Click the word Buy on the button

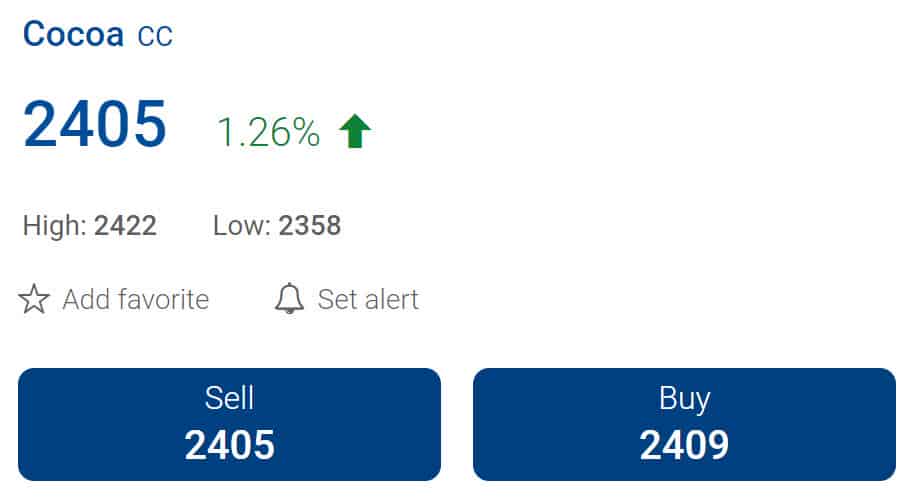coord(684,400)
